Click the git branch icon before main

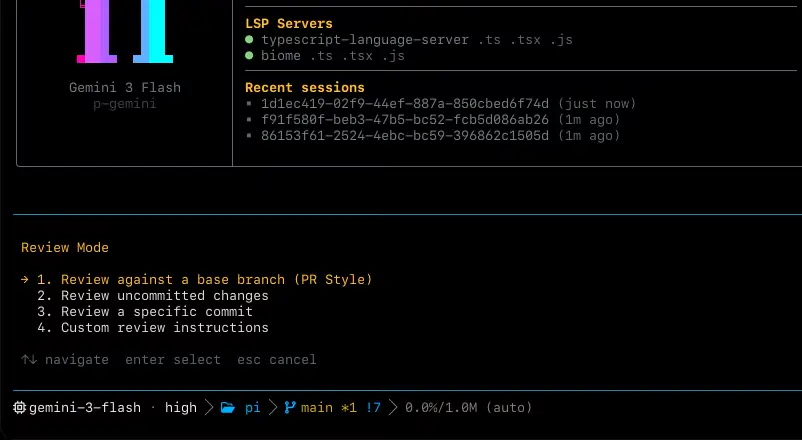[x=290, y=407]
